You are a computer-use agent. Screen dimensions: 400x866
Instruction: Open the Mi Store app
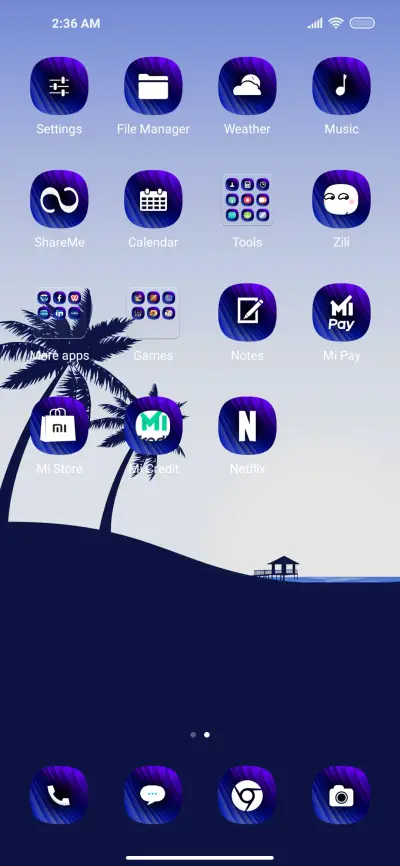click(59, 426)
